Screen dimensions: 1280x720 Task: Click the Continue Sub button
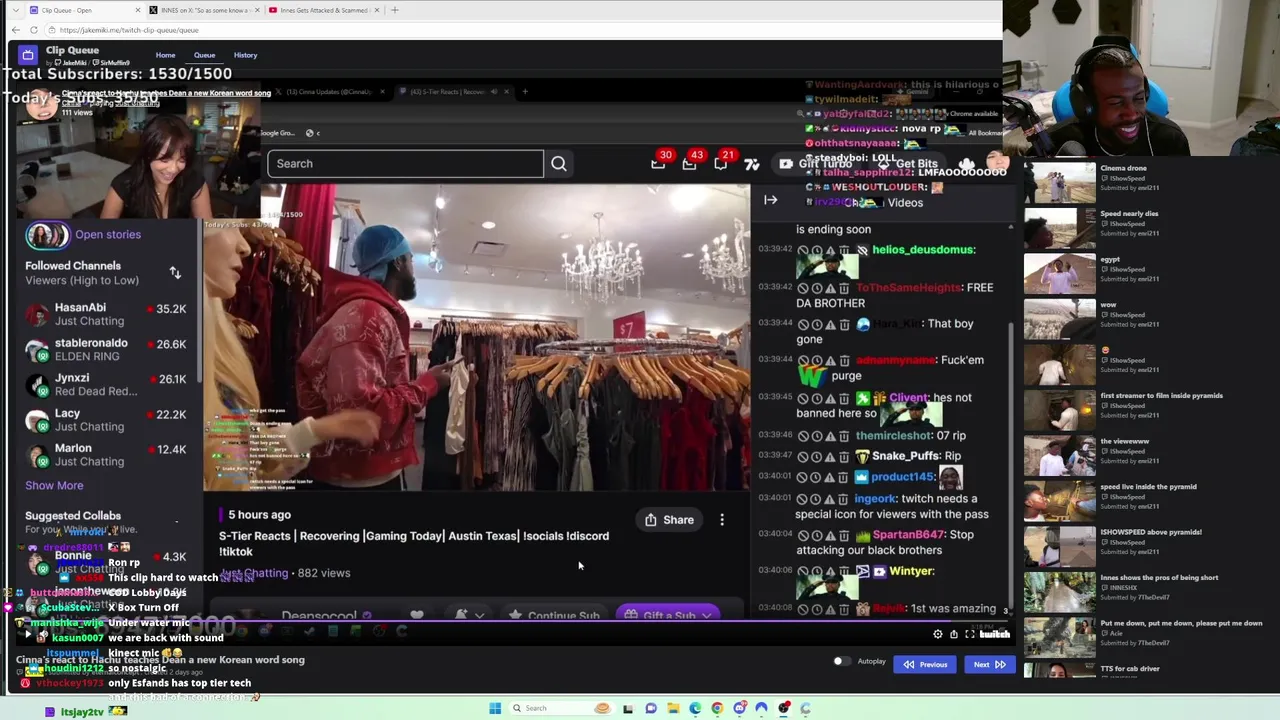coord(554,615)
